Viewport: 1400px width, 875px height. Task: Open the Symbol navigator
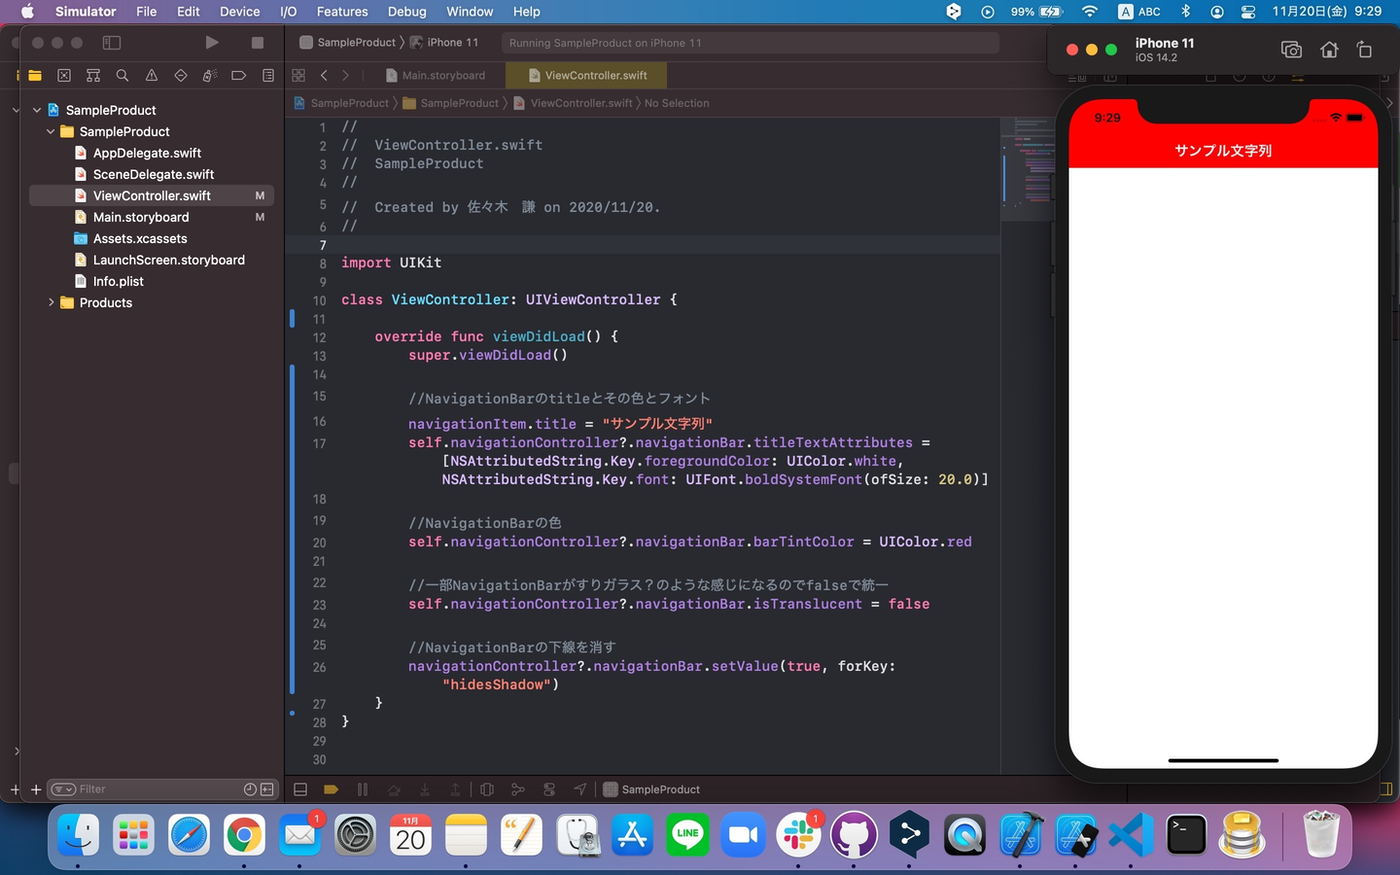pyautogui.click(x=93, y=75)
